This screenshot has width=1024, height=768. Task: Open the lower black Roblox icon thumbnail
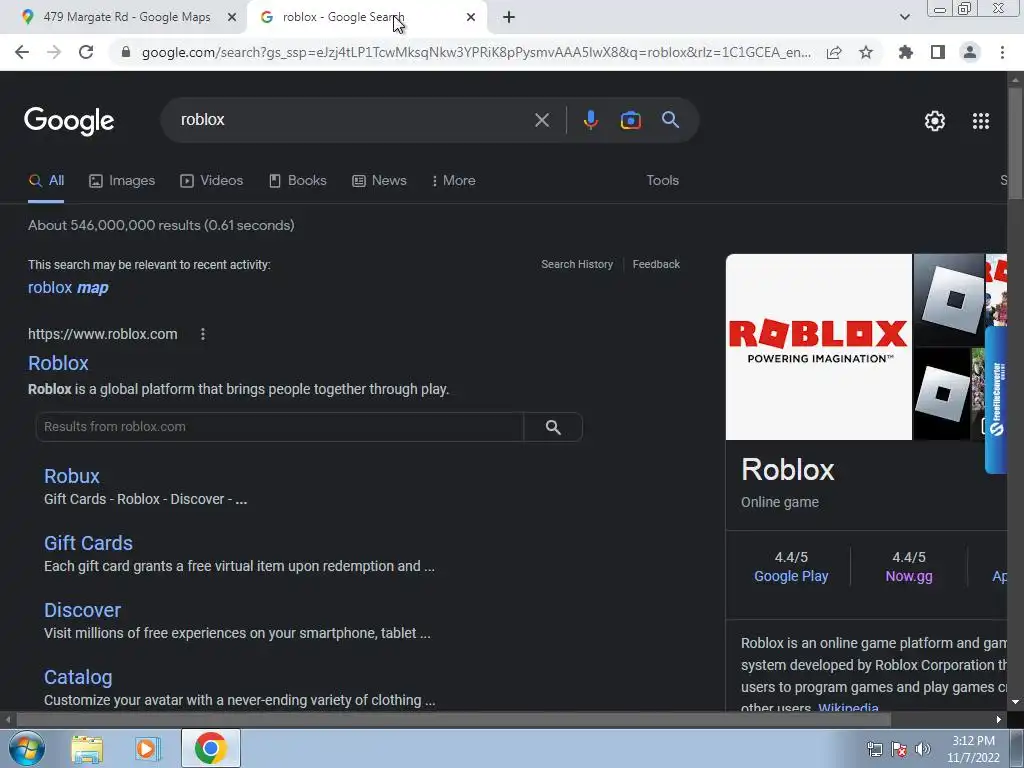click(941, 394)
